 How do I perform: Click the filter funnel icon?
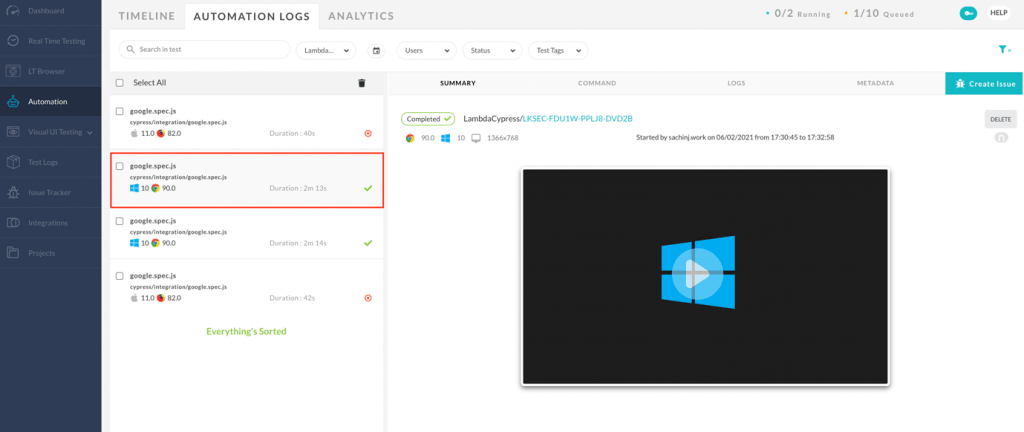pos(1003,49)
